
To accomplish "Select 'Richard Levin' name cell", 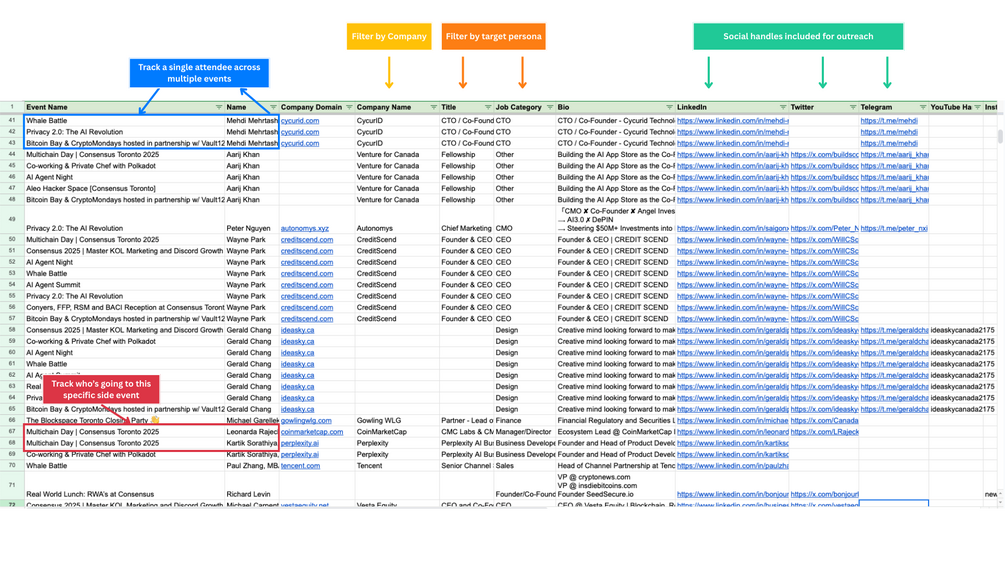I will [x=251, y=486].
